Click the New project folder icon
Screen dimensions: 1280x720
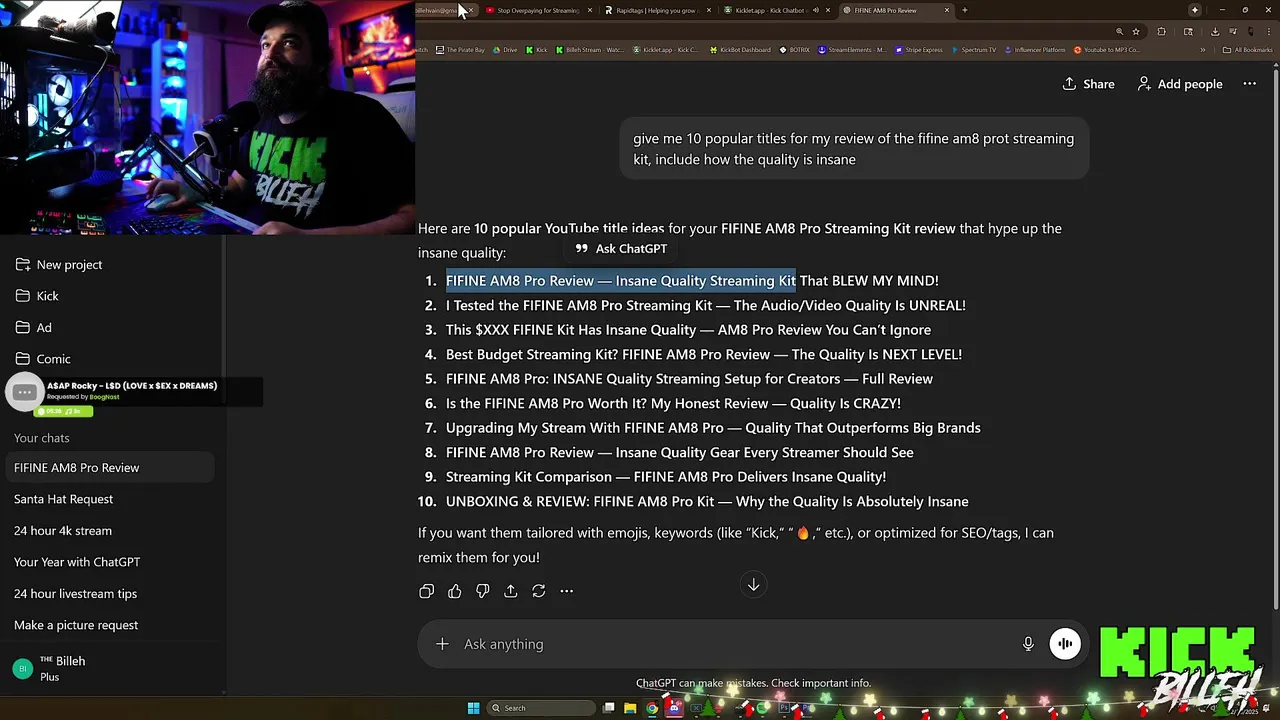click(23, 265)
